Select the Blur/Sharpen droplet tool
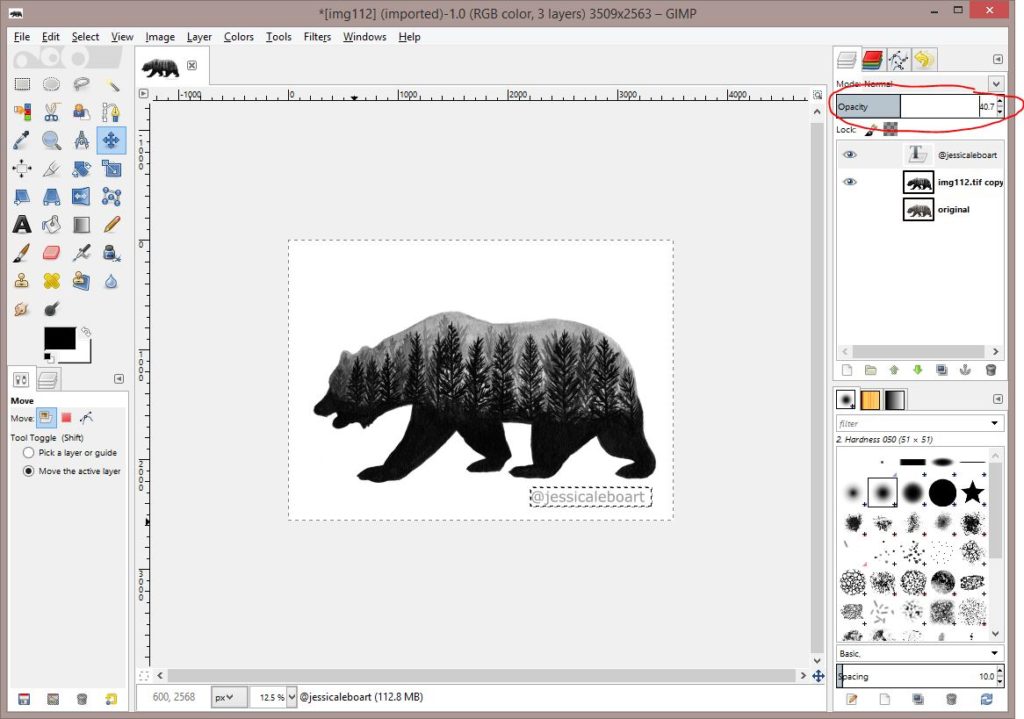The image size is (1024, 719). pyautogui.click(x=112, y=281)
